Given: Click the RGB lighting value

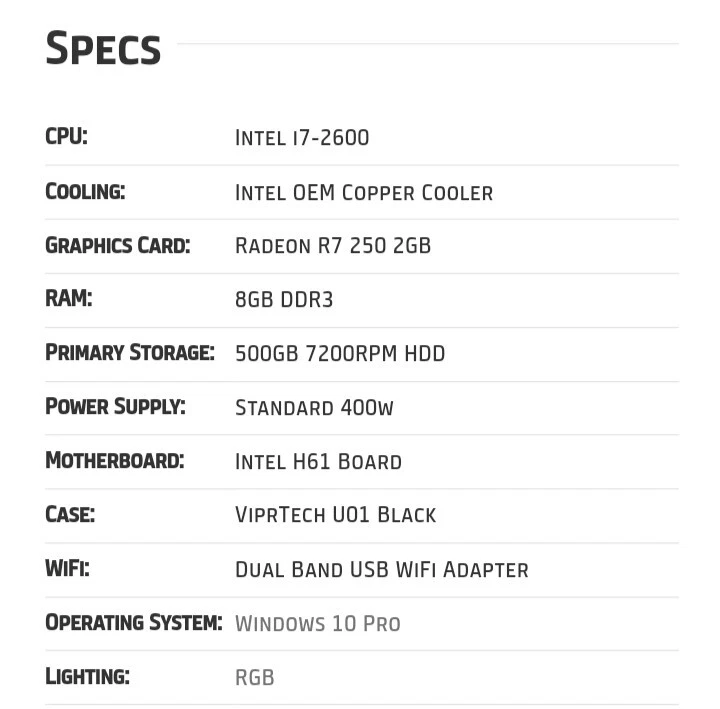Looking at the screenshot, I should (x=254, y=678).
